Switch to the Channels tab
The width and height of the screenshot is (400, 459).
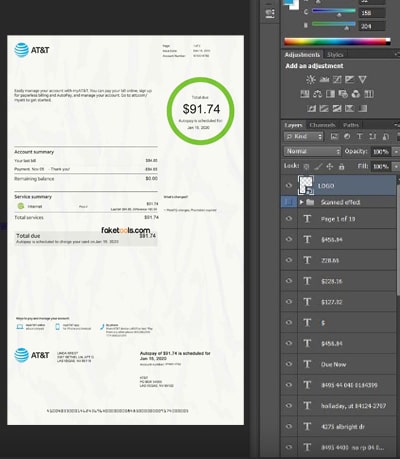(322, 125)
